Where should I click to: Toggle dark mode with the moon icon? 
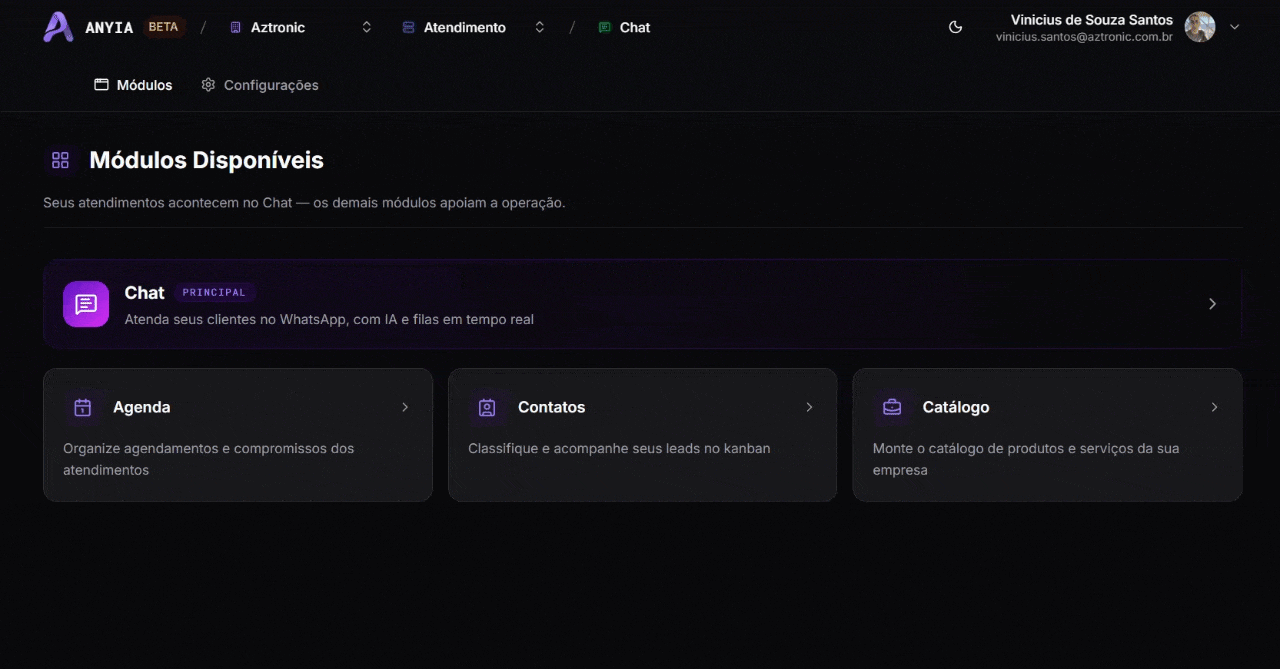(955, 27)
